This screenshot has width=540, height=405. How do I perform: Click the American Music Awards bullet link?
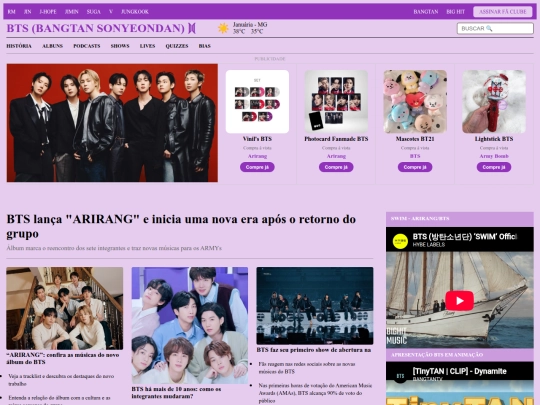[315, 393]
